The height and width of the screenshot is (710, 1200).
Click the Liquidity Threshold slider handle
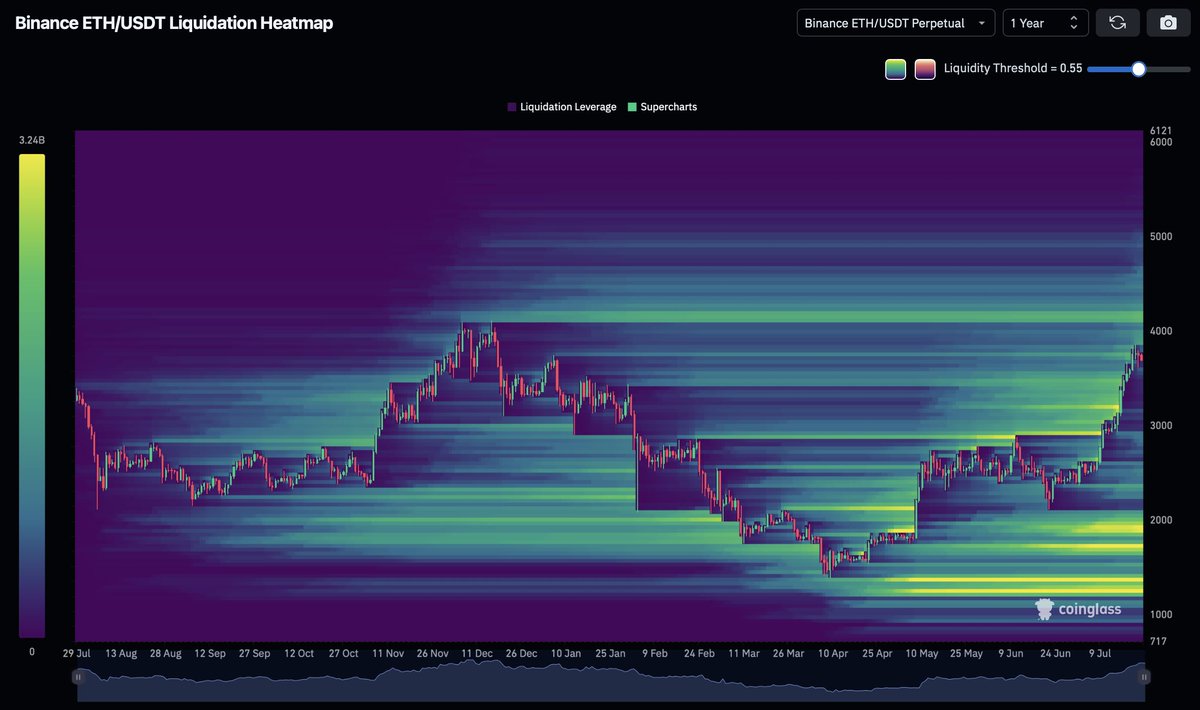pos(1138,69)
